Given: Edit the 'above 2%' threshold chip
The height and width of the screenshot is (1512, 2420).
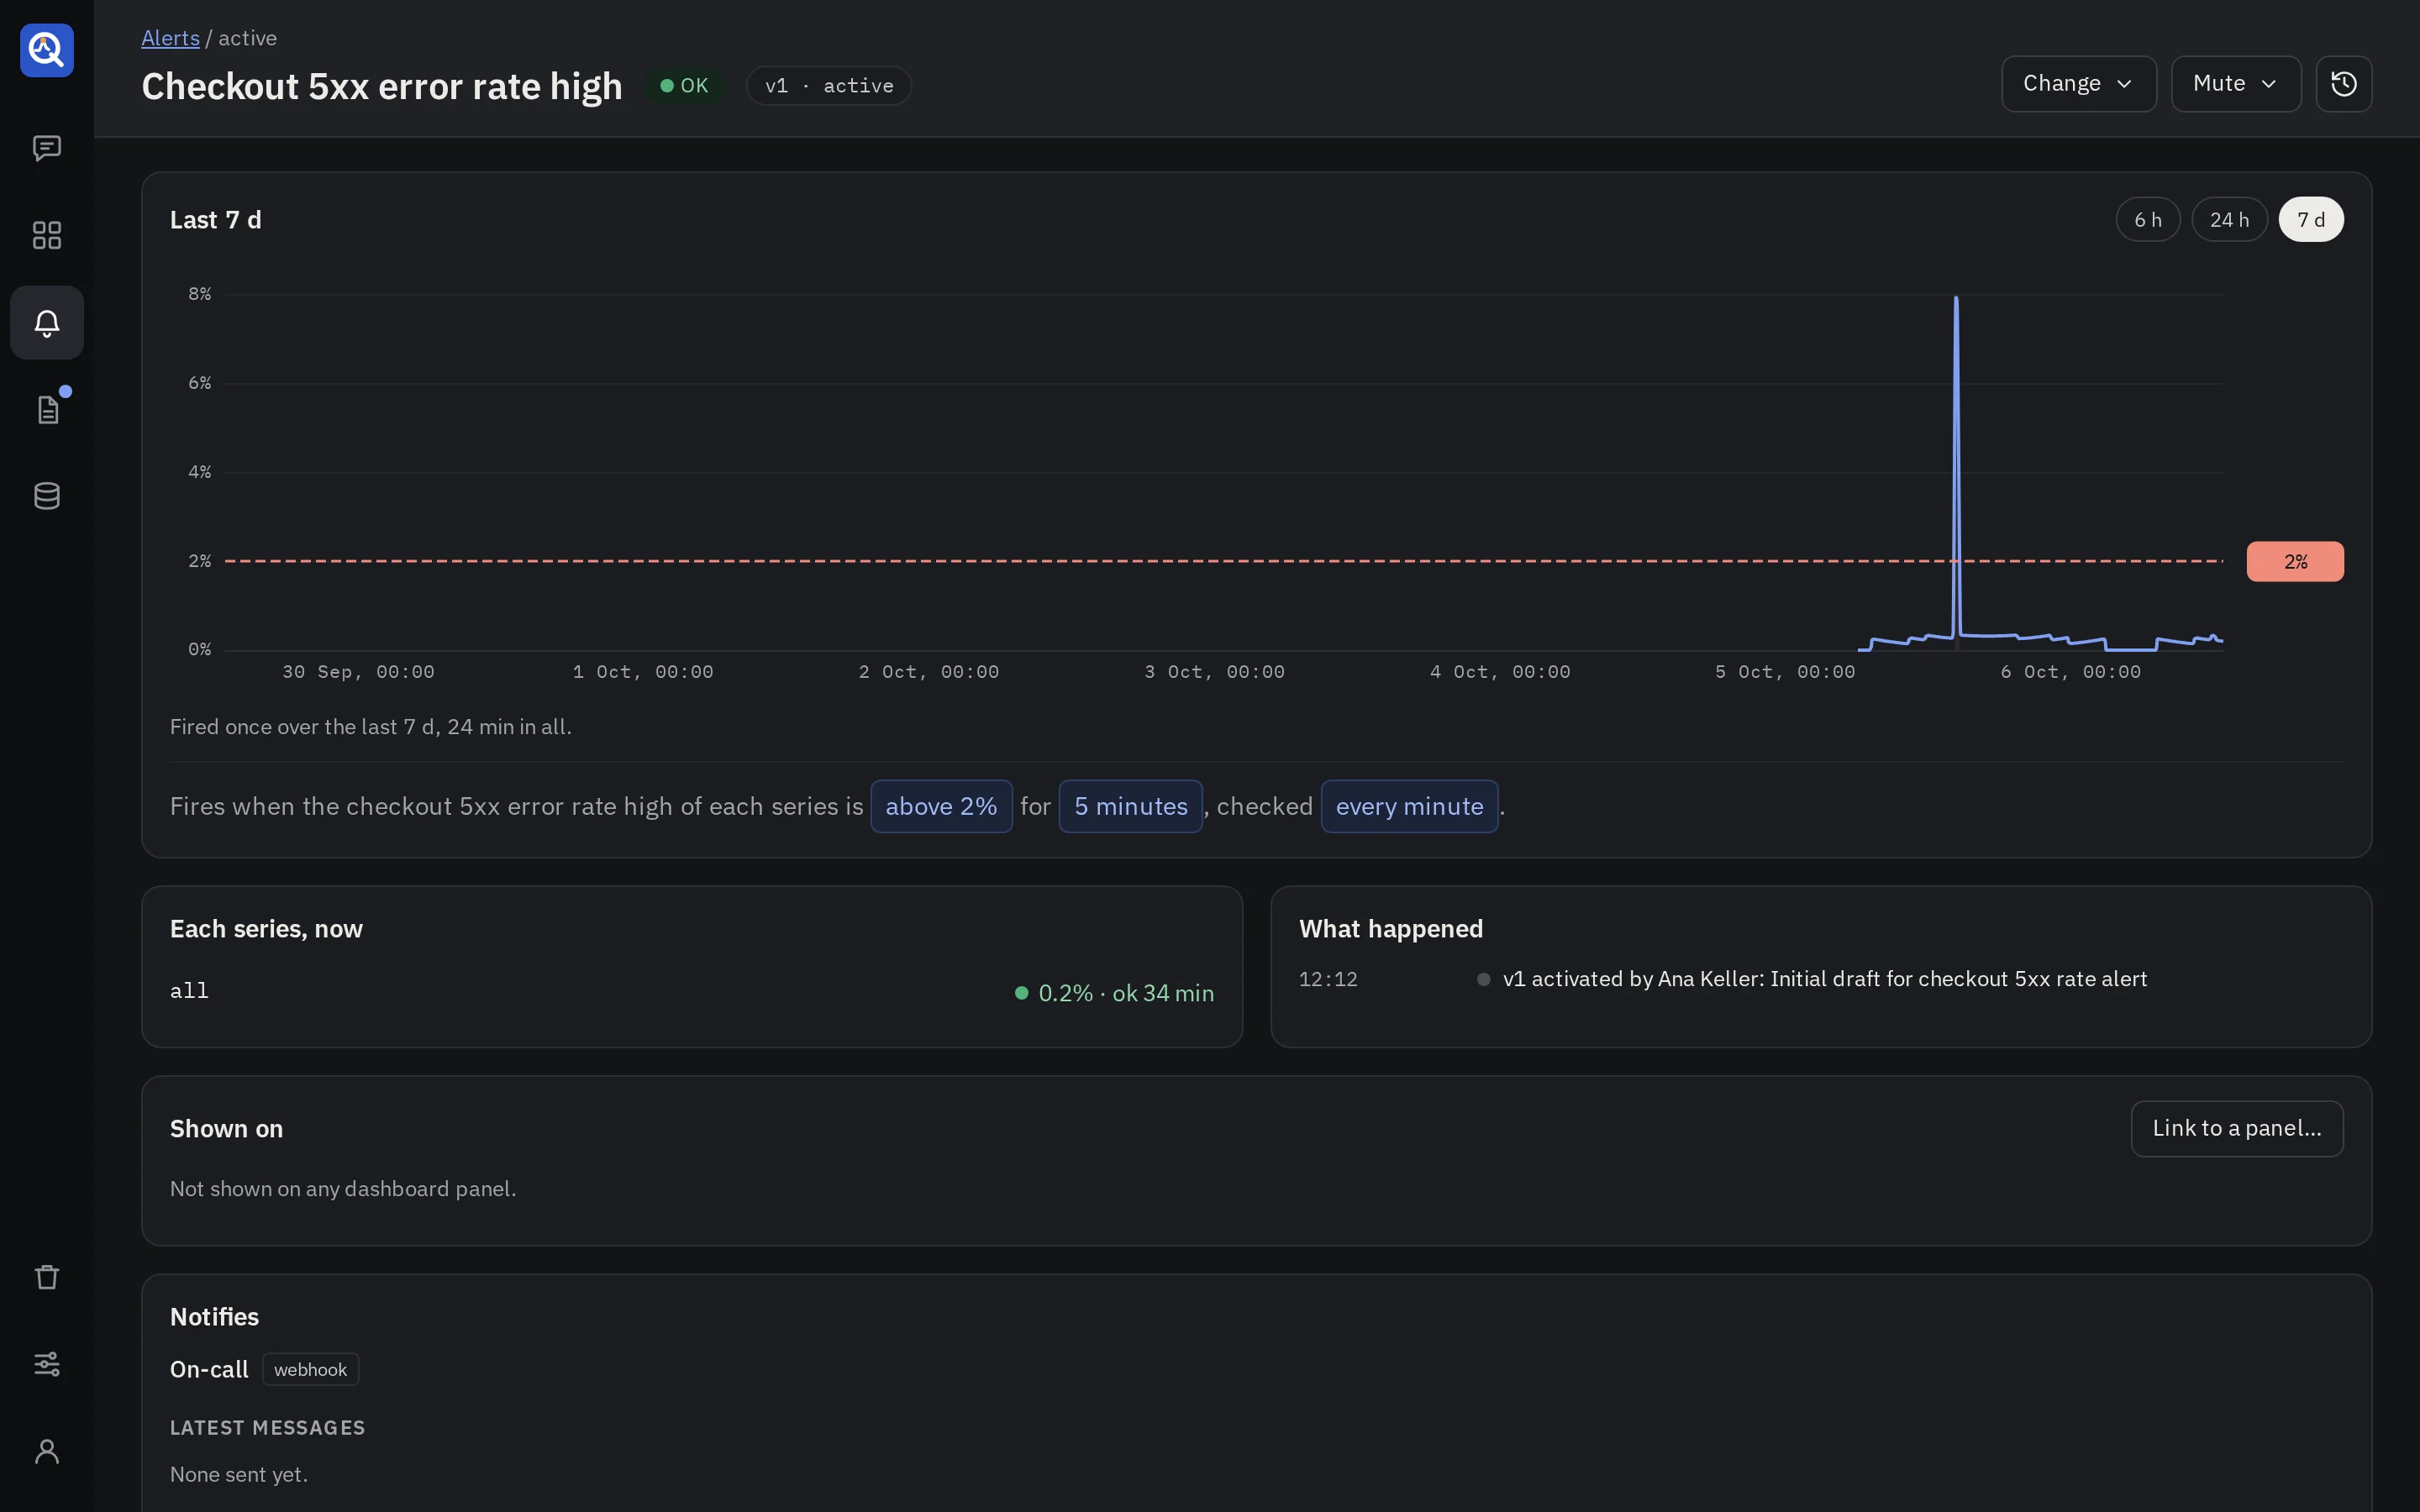Looking at the screenshot, I should pyautogui.click(x=941, y=806).
